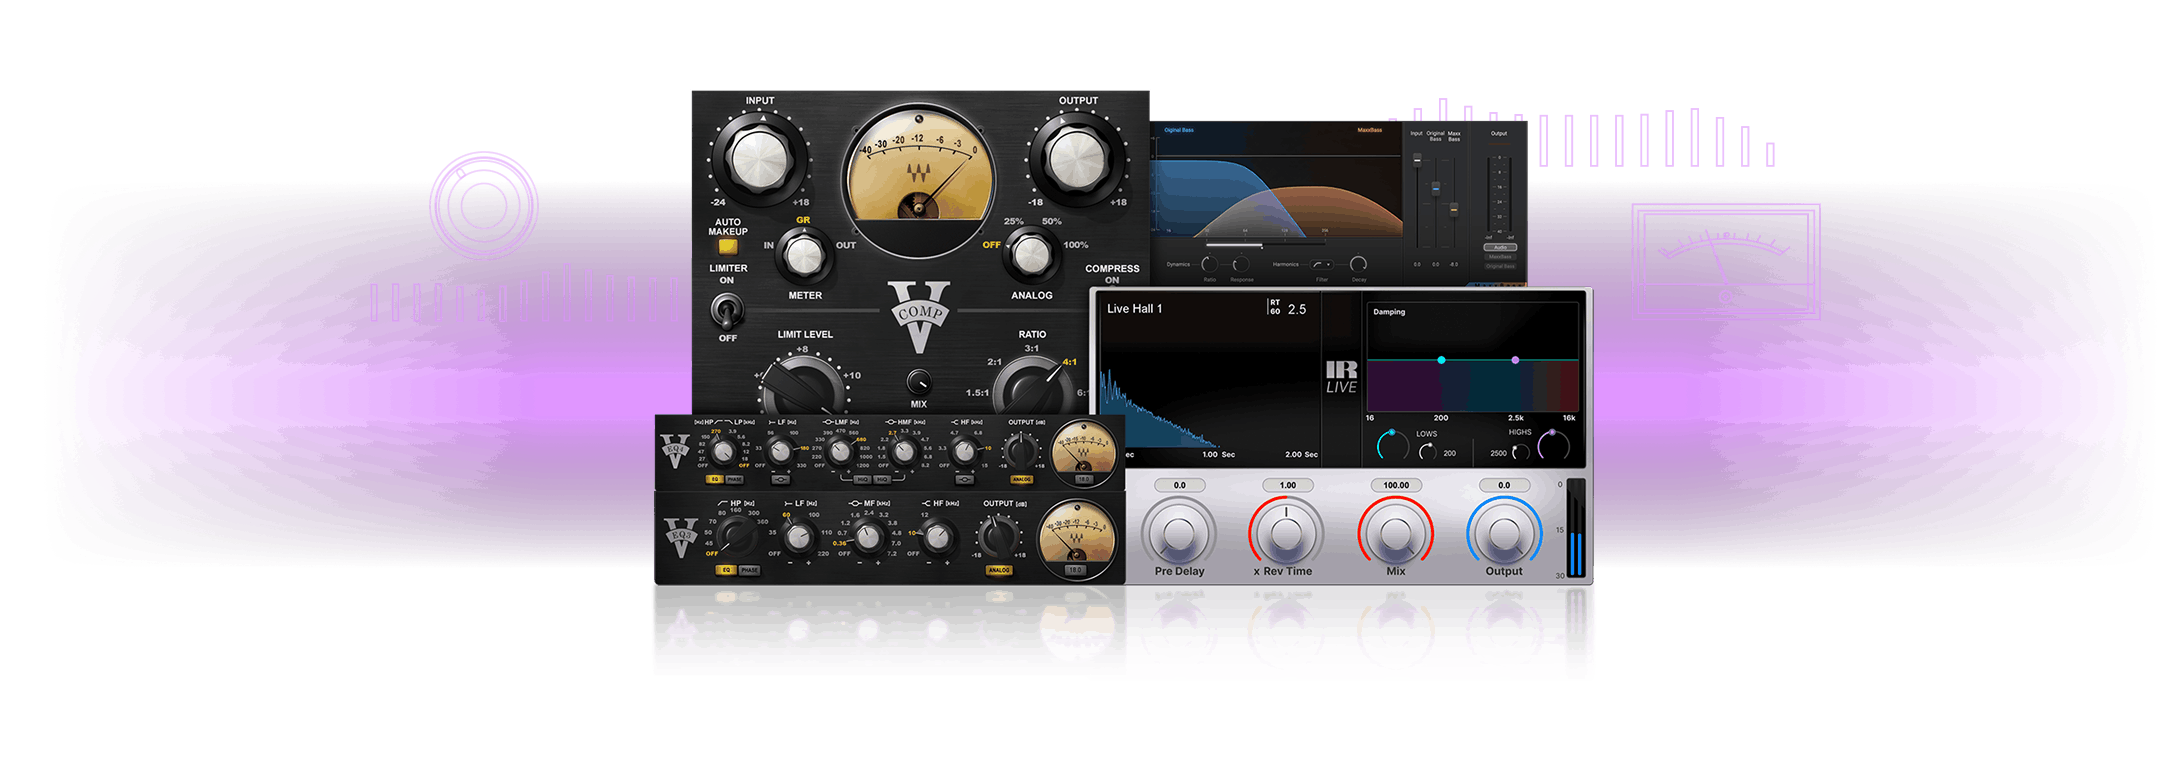This screenshot has height=780, width=2161.
Task: Click the 18.0 meter value on V-EQ3
Action: click(1075, 570)
